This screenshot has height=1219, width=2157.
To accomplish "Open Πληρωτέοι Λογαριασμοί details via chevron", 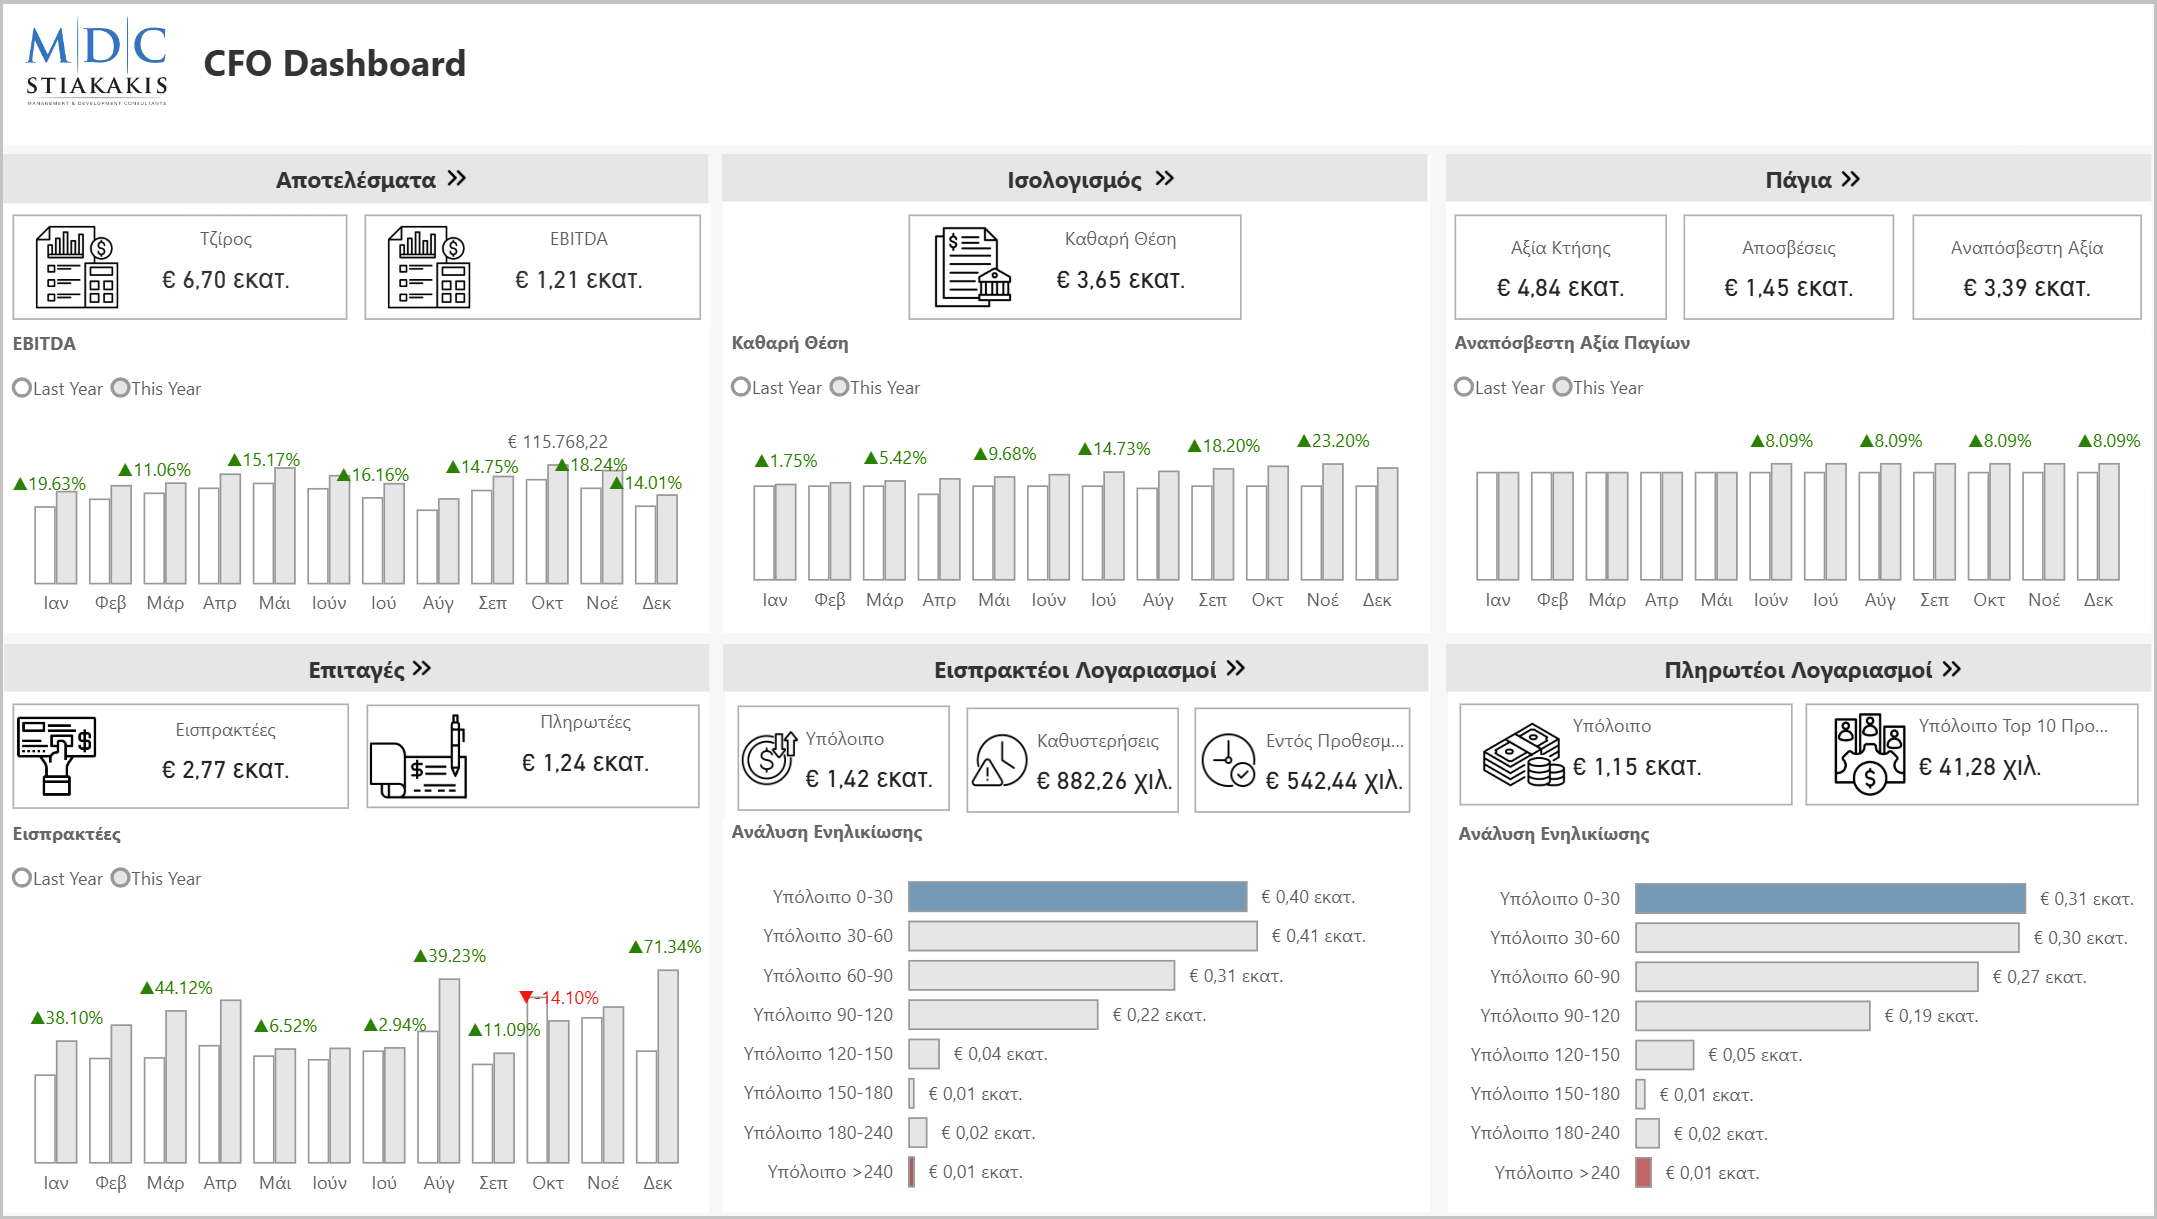I will coord(1951,669).
